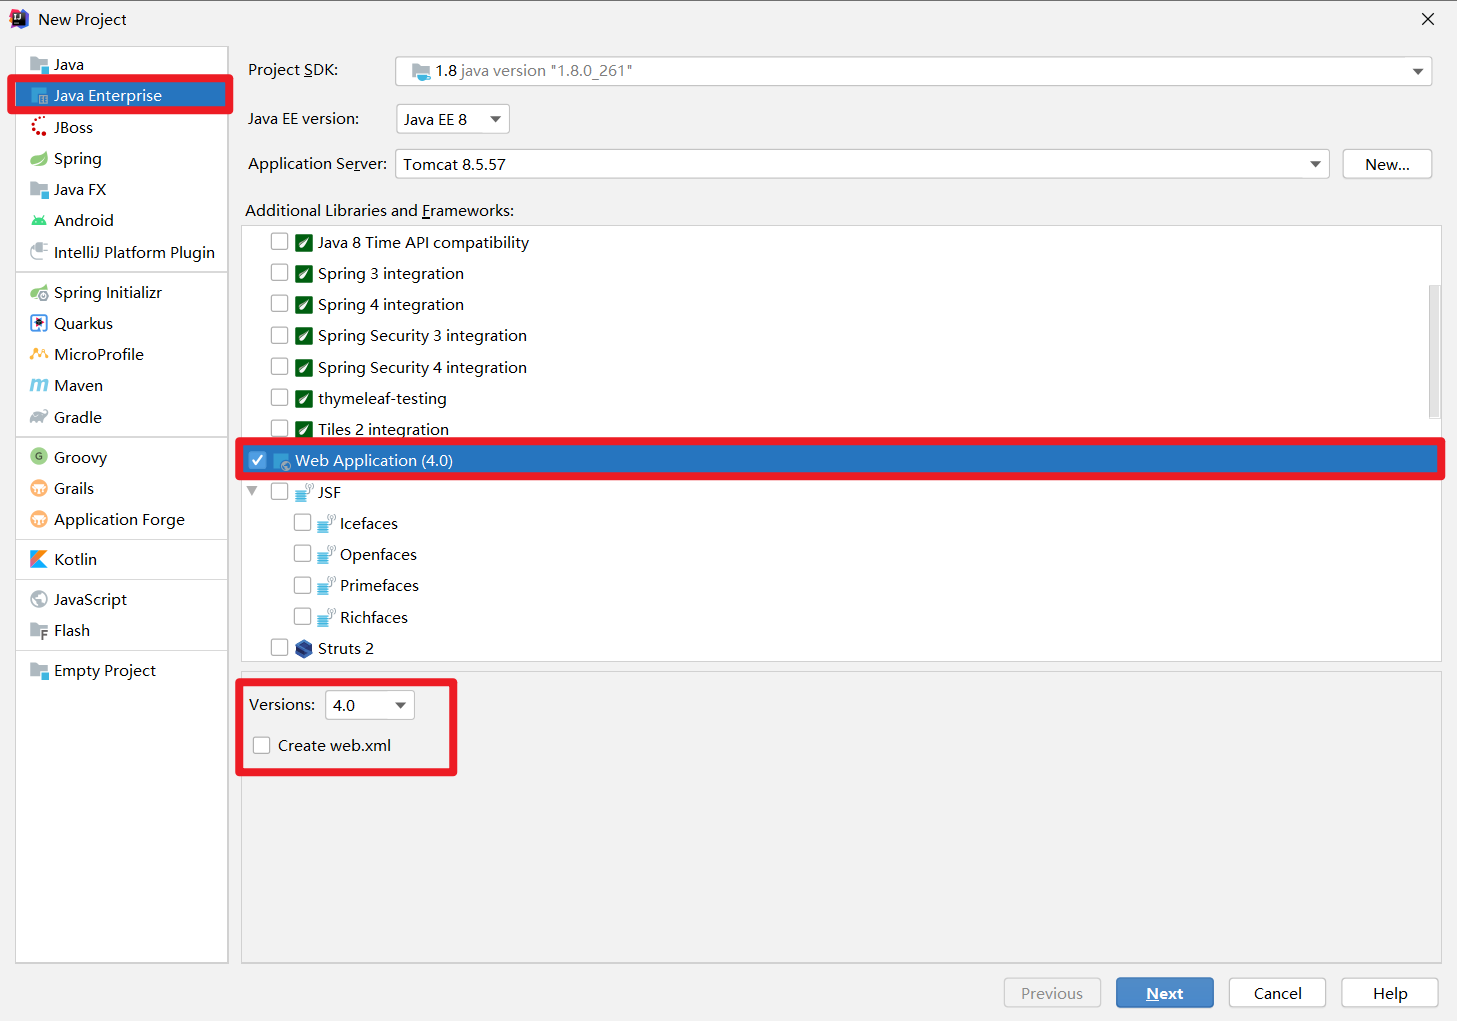Click the Previous button
Image resolution: width=1457 pixels, height=1021 pixels.
1052,993
